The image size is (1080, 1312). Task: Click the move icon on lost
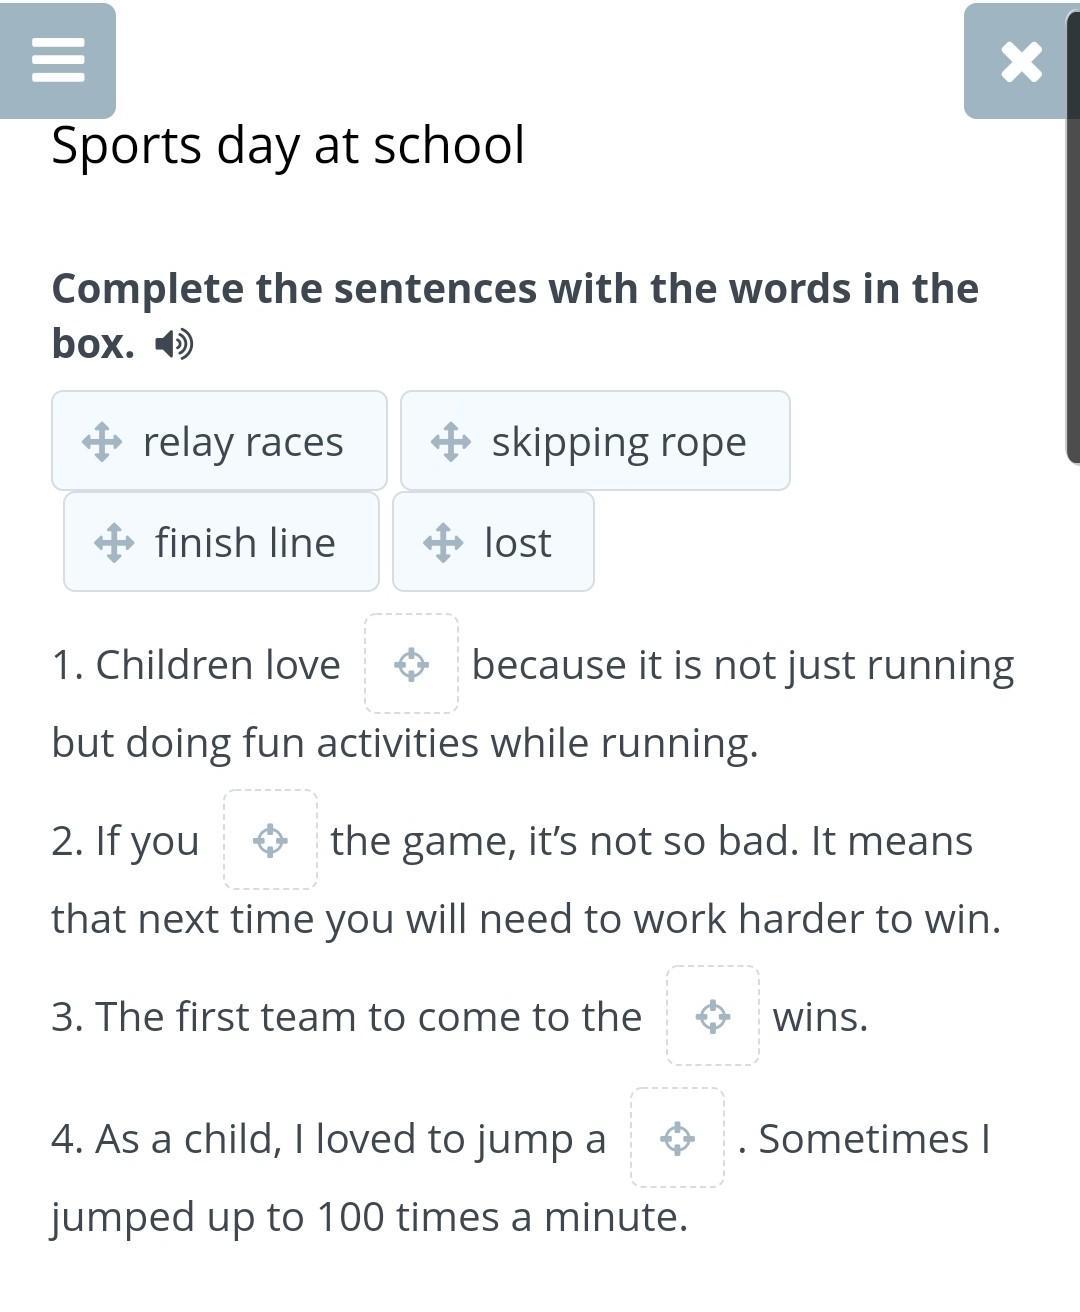443,542
